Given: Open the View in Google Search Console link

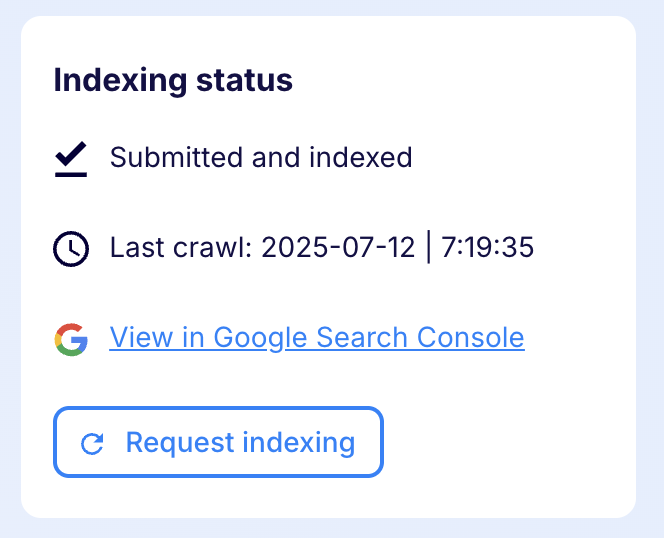Looking at the screenshot, I should coord(317,338).
